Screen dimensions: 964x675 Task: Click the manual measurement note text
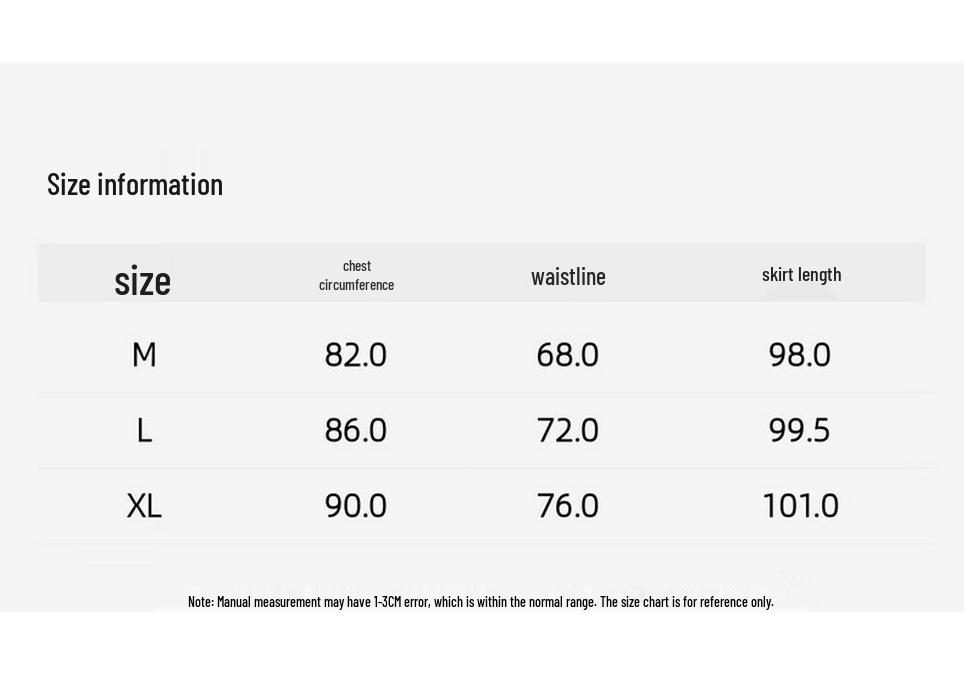pyautogui.click(x=481, y=601)
